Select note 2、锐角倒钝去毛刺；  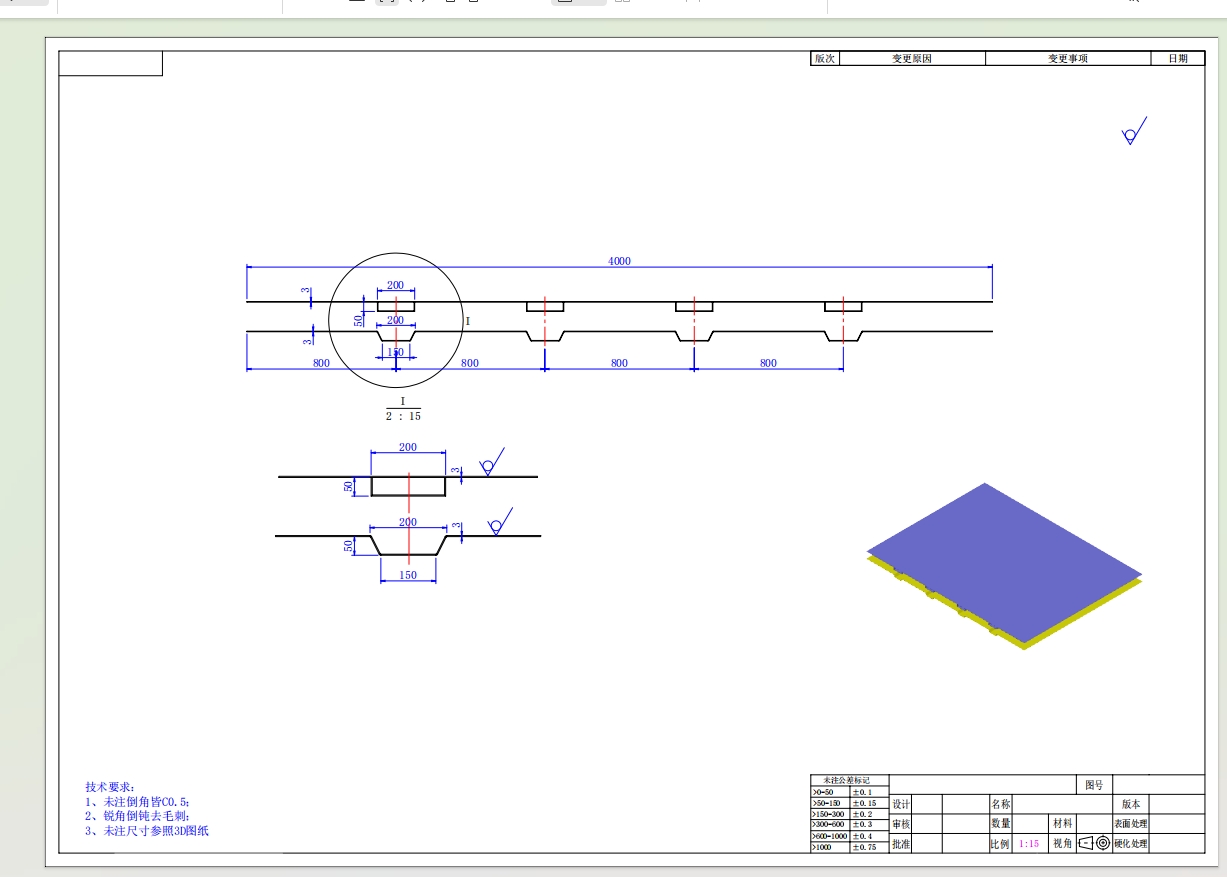click(x=138, y=816)
